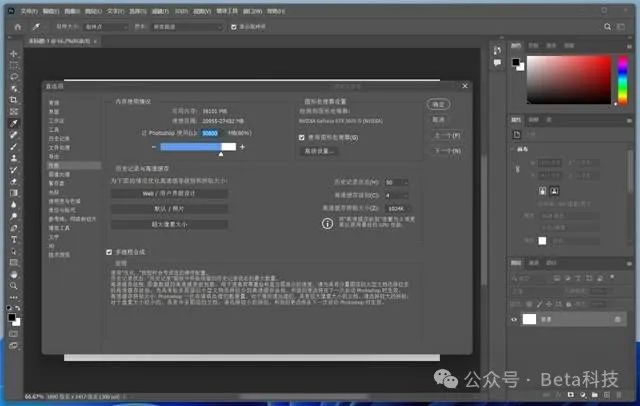
Task: Toggle 多线程合成 checkbox
Action: pos(109,252)
